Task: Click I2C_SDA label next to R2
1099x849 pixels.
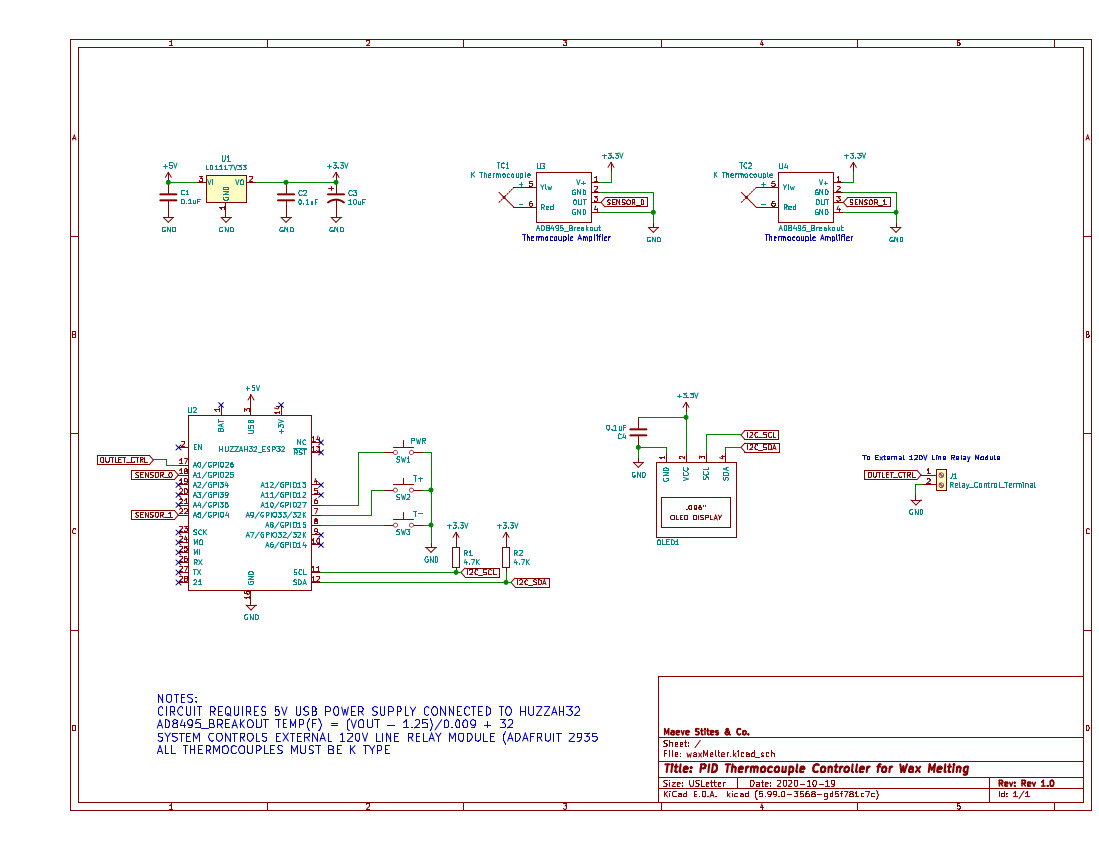Action: click(531, 583)
